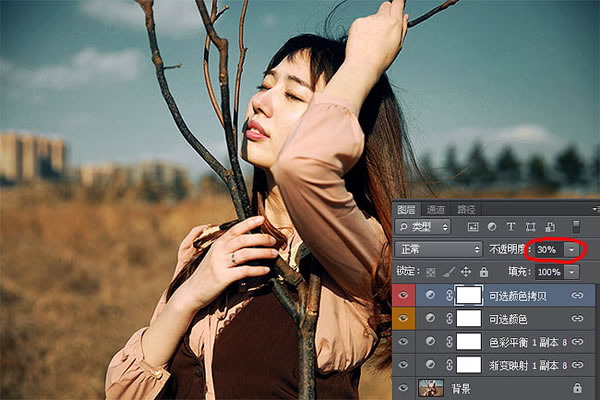Click the lock position move icon
This screenshot has height=400, width=600.
pyautogui.click(x=466, y=271)
